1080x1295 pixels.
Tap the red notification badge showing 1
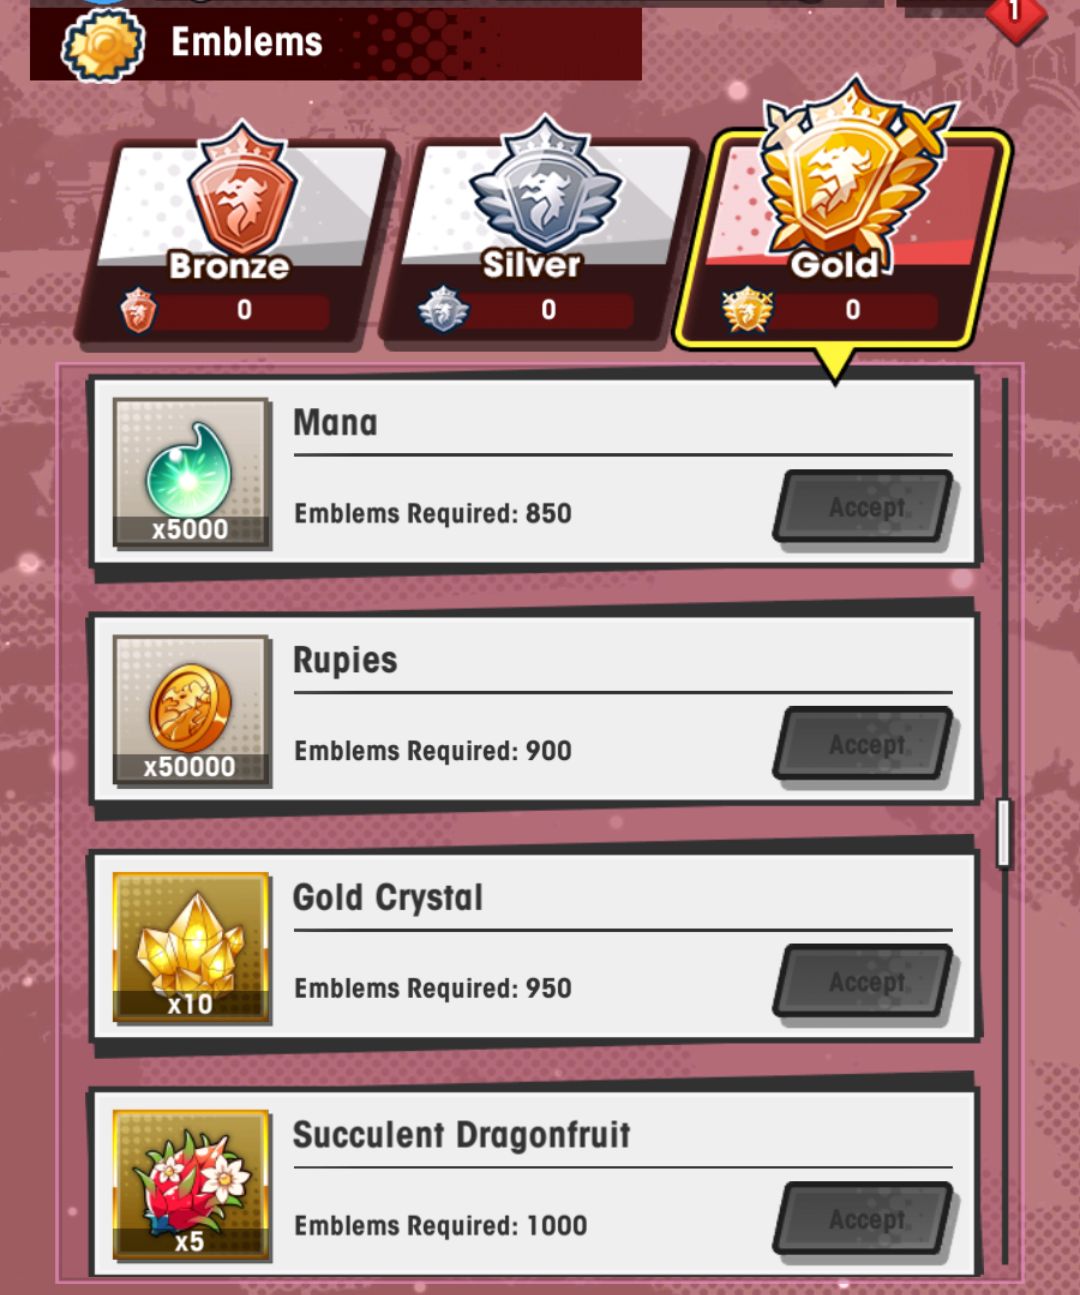[x=1015, y=14]
